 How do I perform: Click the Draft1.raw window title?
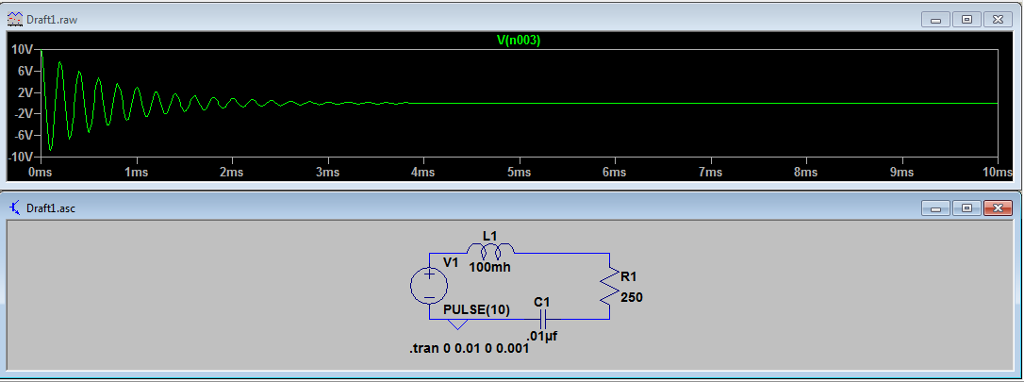[53, 20]
